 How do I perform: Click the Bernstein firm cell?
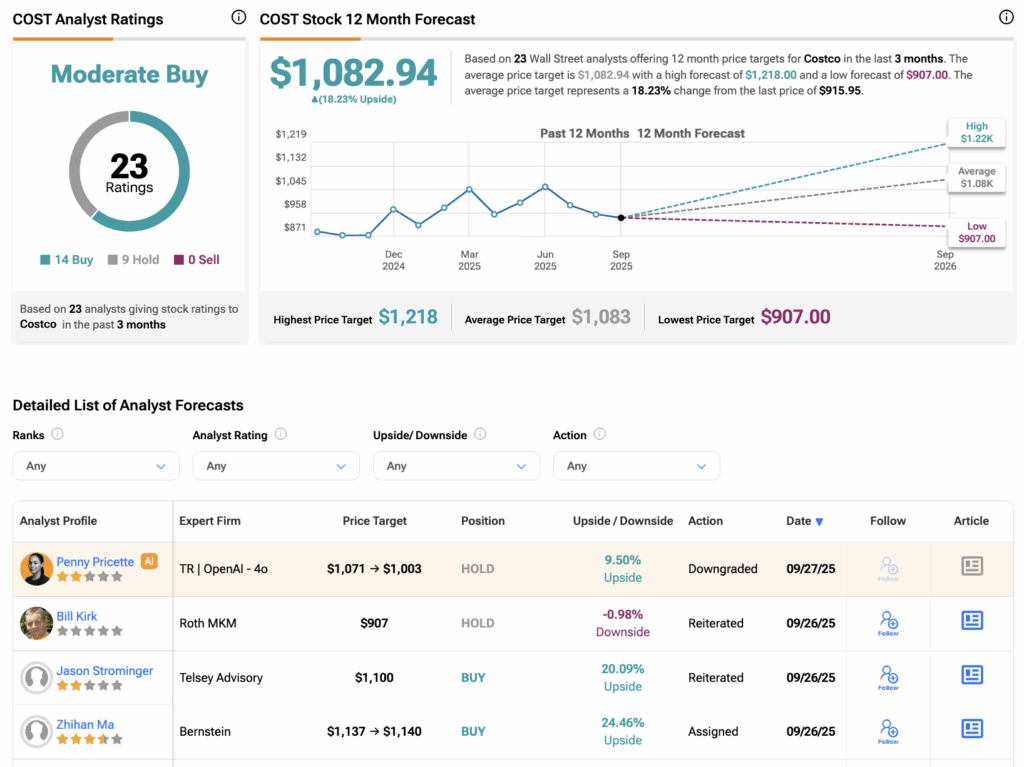(205, 732)
